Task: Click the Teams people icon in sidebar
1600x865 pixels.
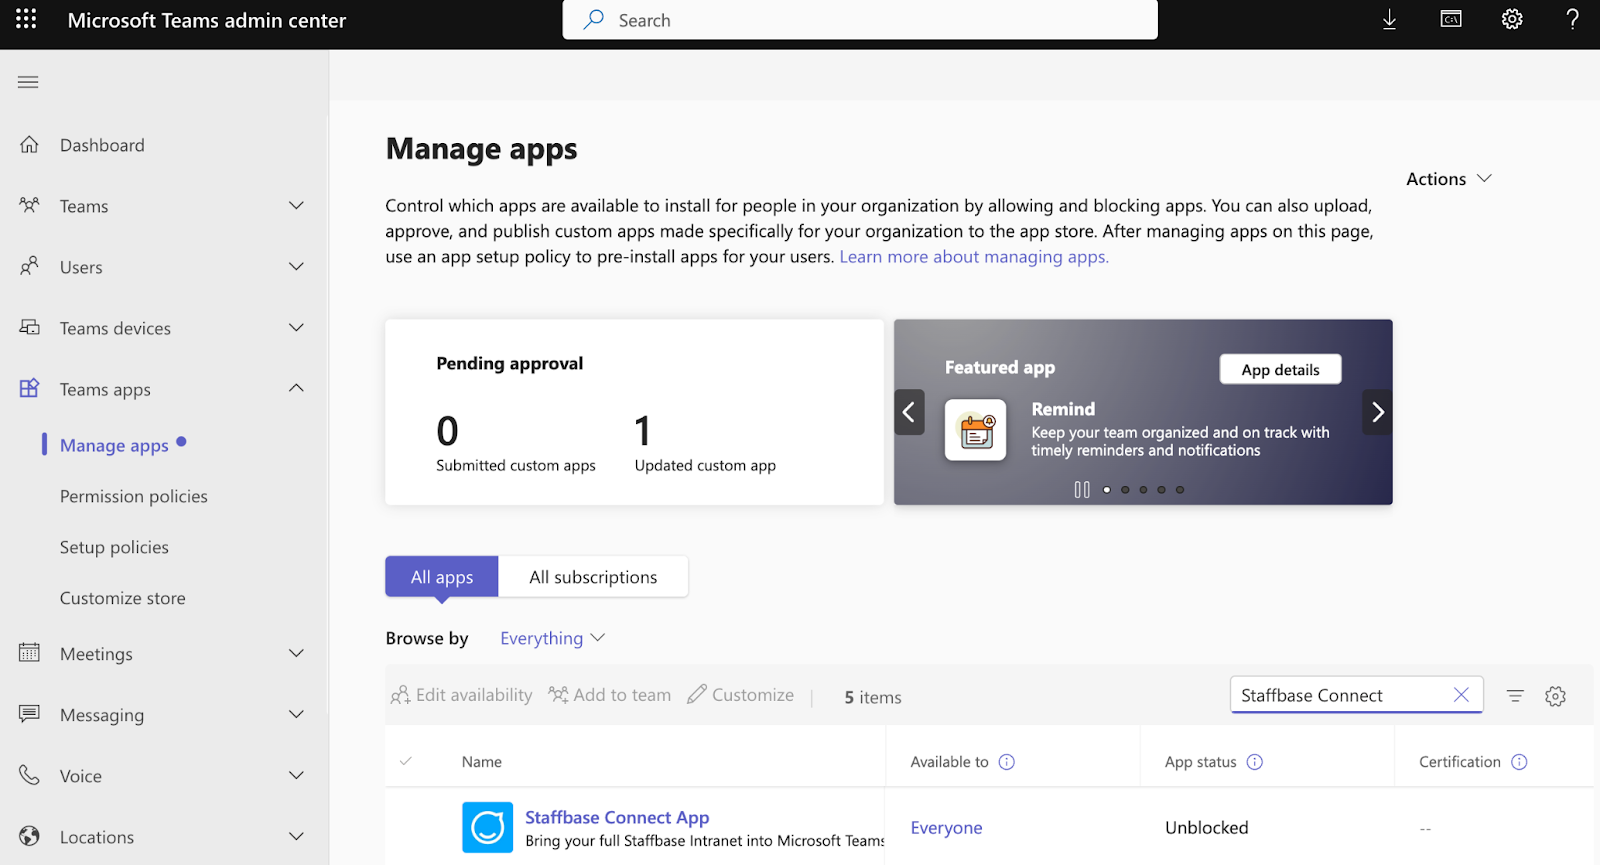Action: [29, 205]
